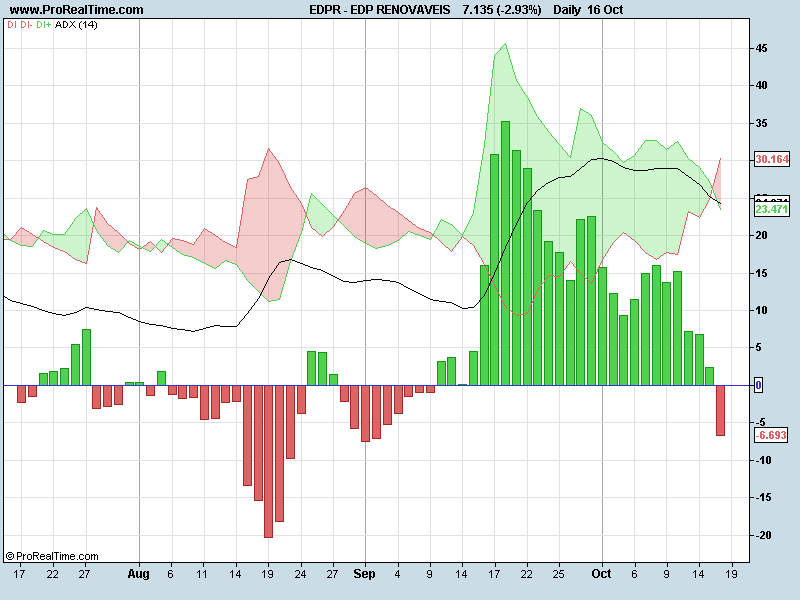This screenshot has height=600, width=800.
Task: Select the positive 15 axis tick
Action: click(761, 273)
